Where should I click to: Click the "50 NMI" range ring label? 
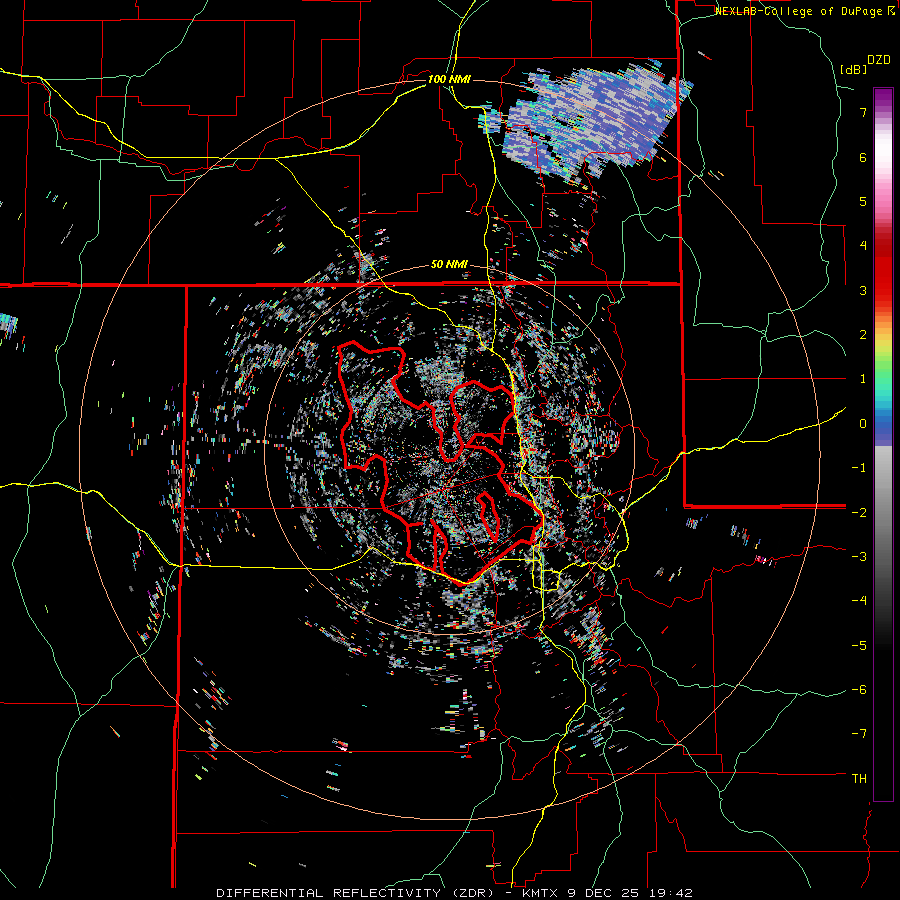click(x=449, y=265)
